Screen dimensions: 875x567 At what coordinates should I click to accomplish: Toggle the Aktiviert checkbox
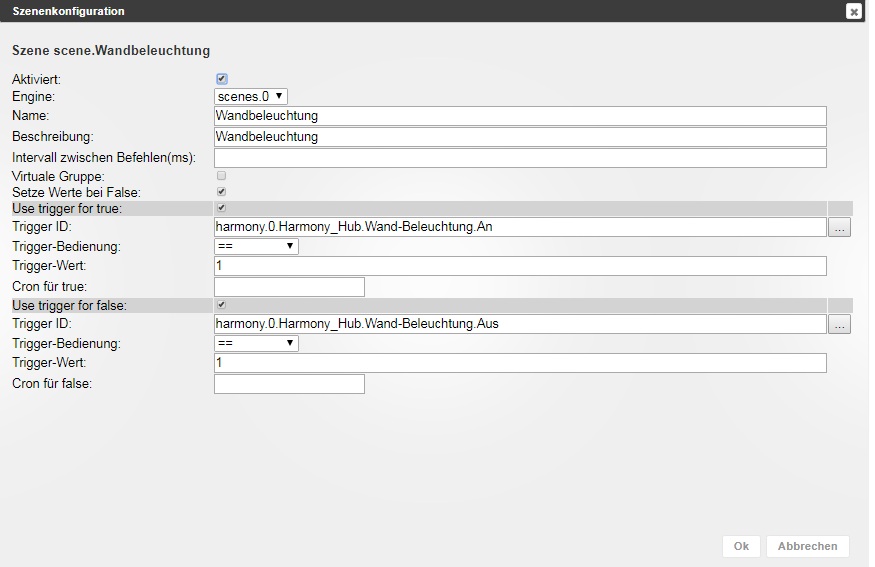(222, 79)
